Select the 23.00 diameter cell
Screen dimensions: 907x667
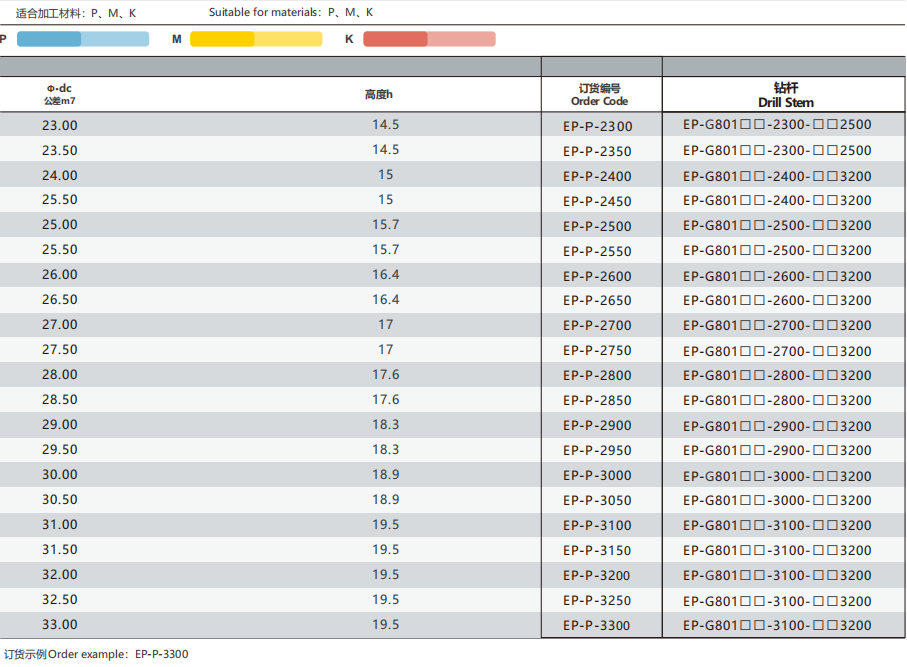[x=59, y=125]
